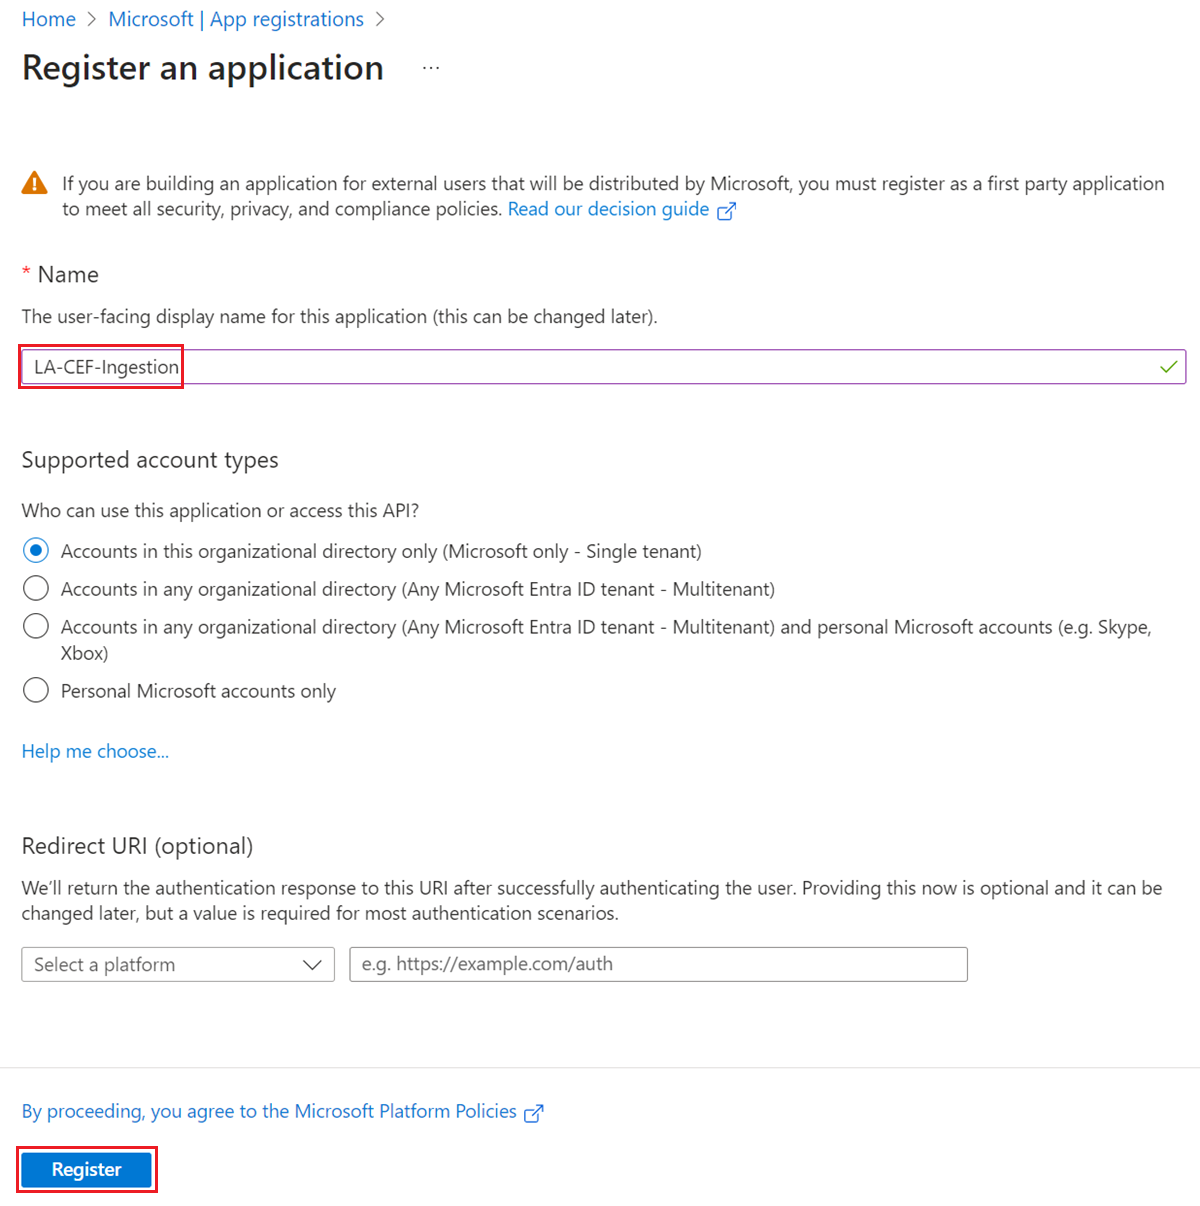Click the chevron separator in the breadcrumb
The height and width of the screenshot is (1206, 1200).
[x=89, y=19]
